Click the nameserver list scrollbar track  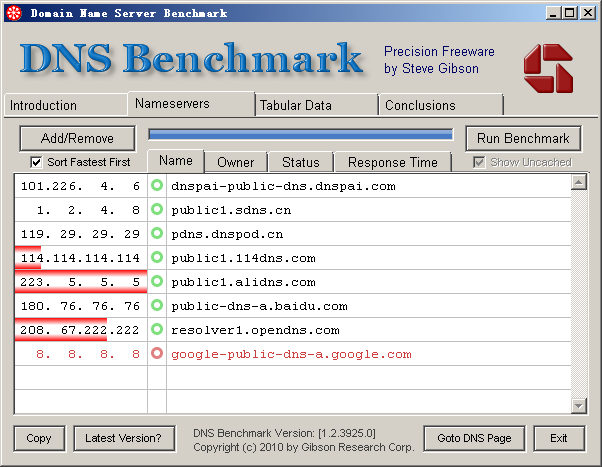pyautogui.click(x=579, y=294)
